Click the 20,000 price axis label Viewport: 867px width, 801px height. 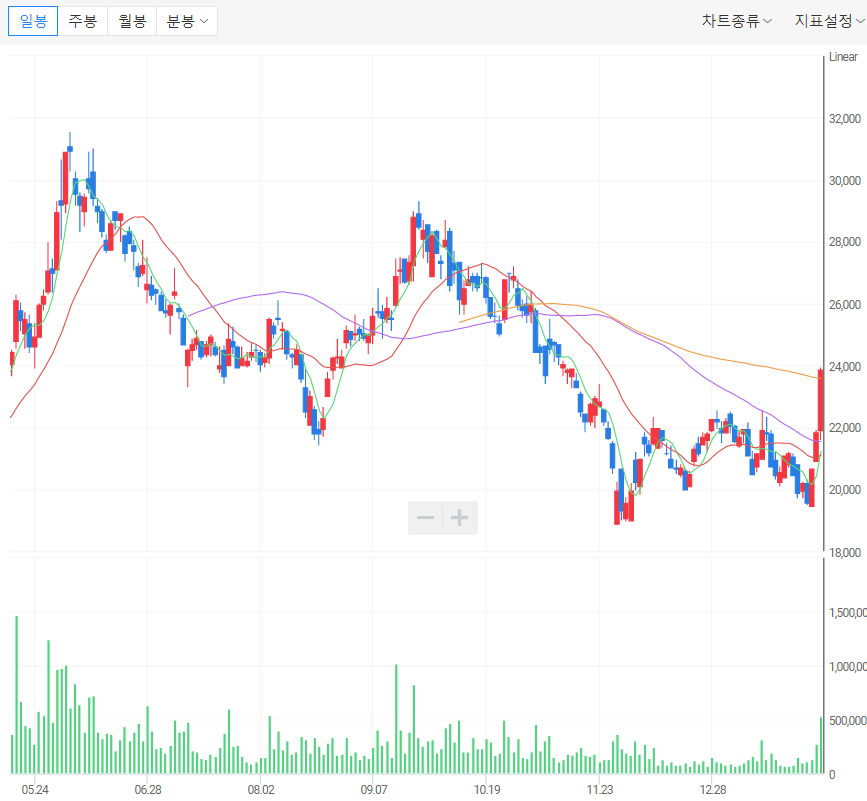845,490
